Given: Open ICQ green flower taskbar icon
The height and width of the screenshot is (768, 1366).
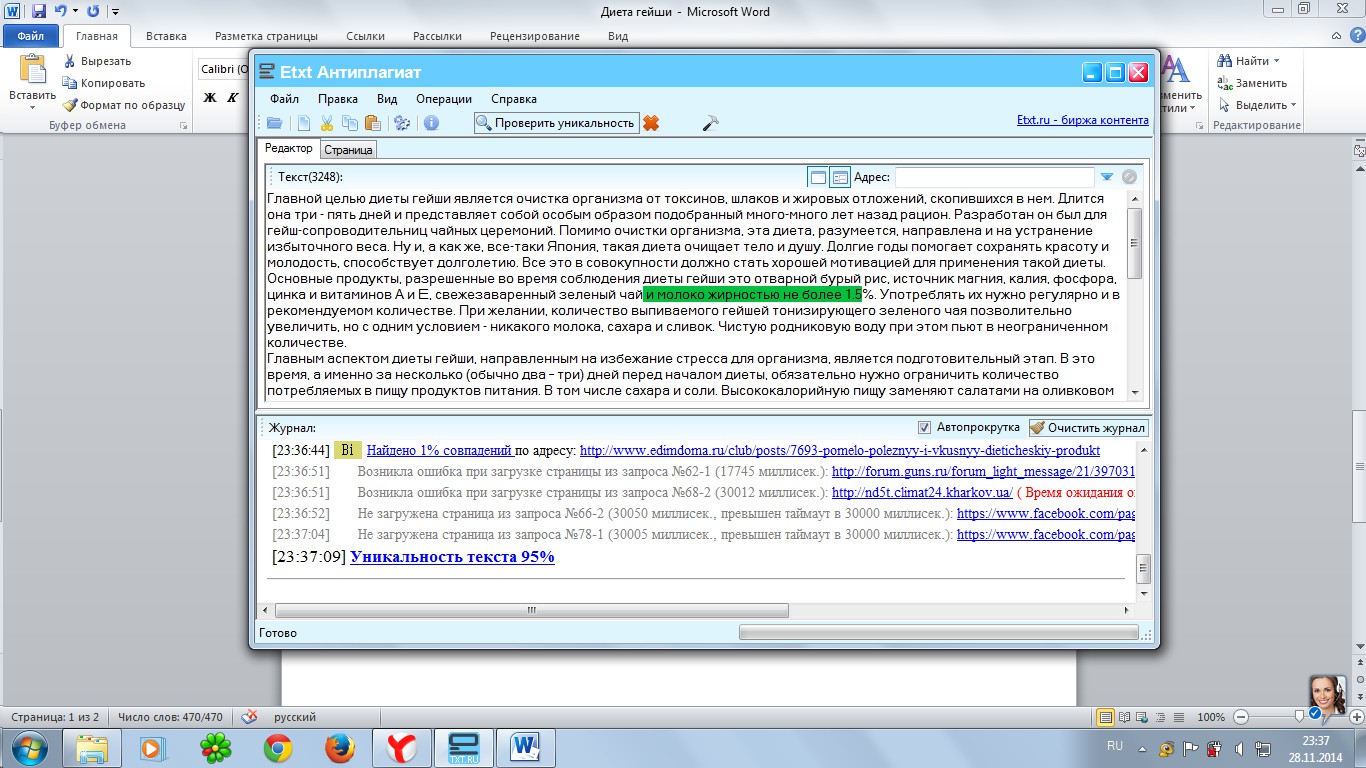Looking at the screenshot, I should point(216,747).
